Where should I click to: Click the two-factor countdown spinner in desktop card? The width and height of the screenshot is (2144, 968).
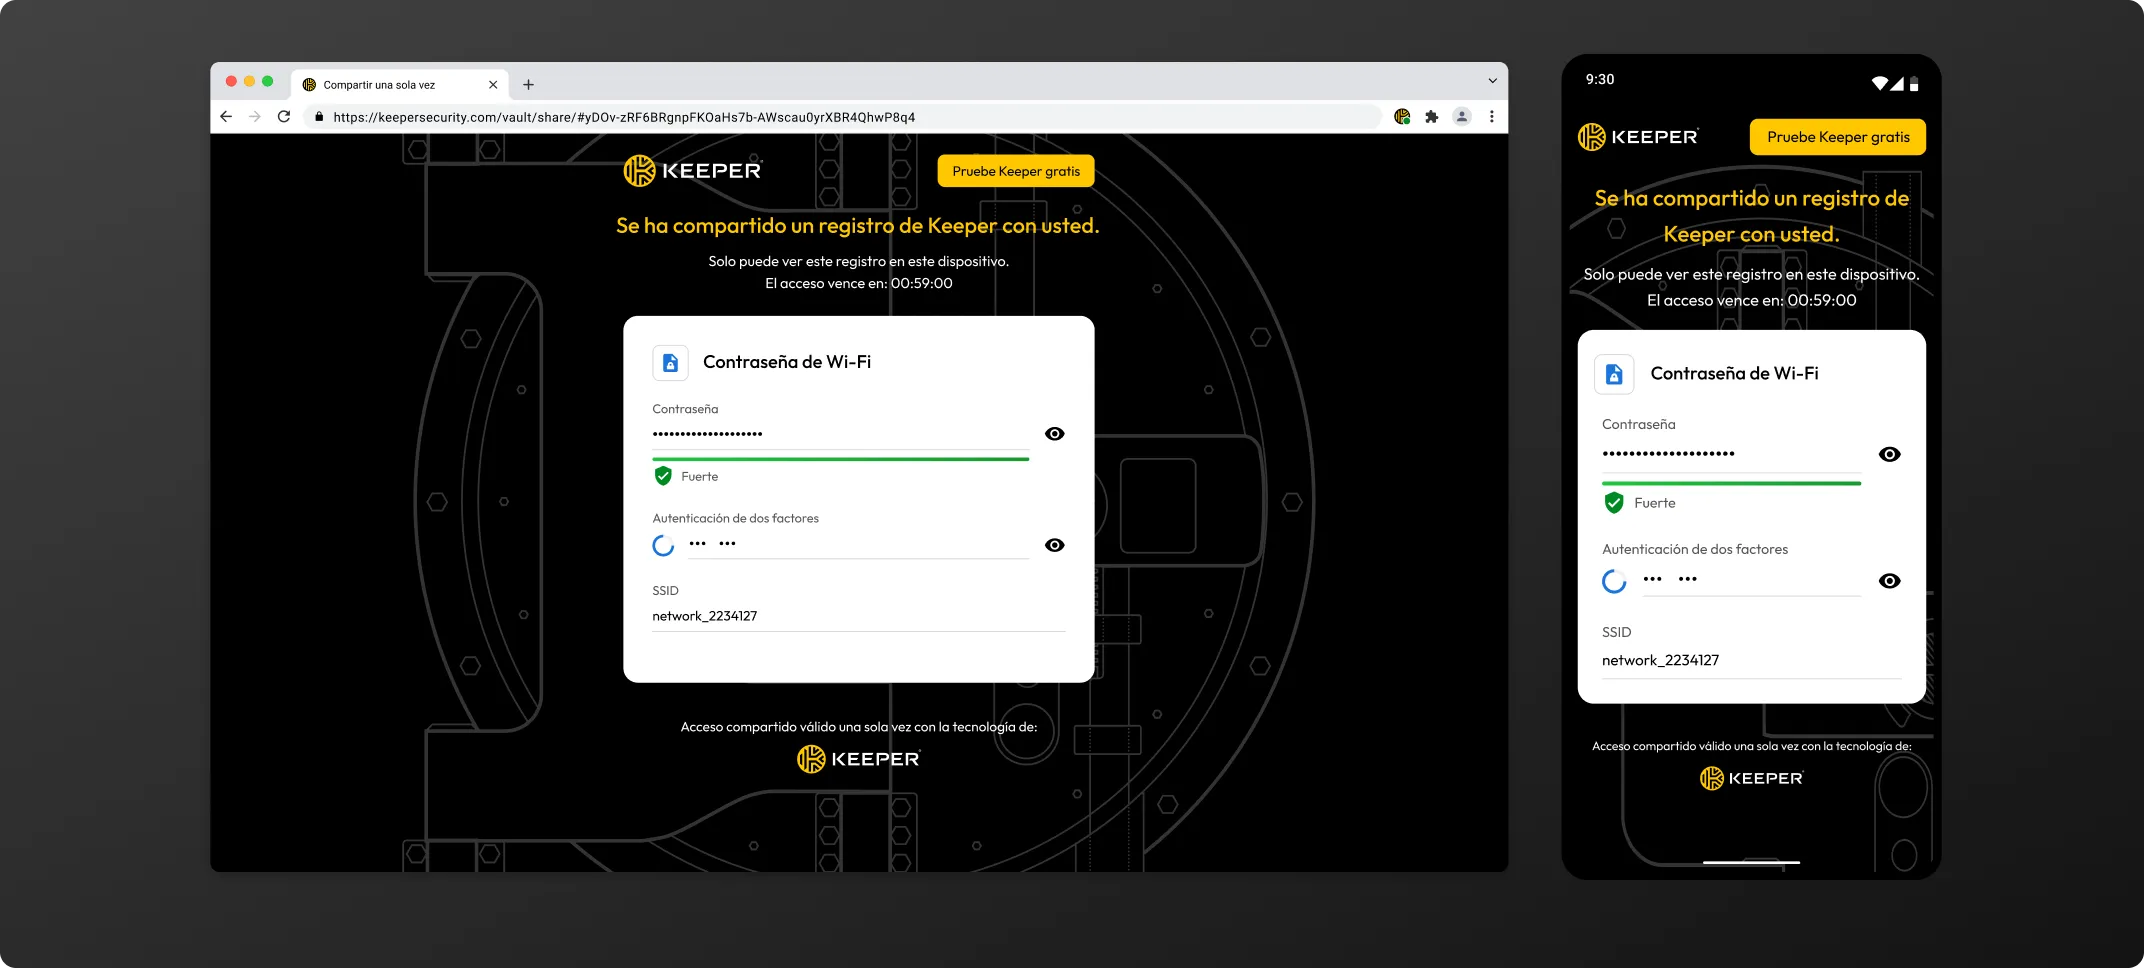click(663, 545)
